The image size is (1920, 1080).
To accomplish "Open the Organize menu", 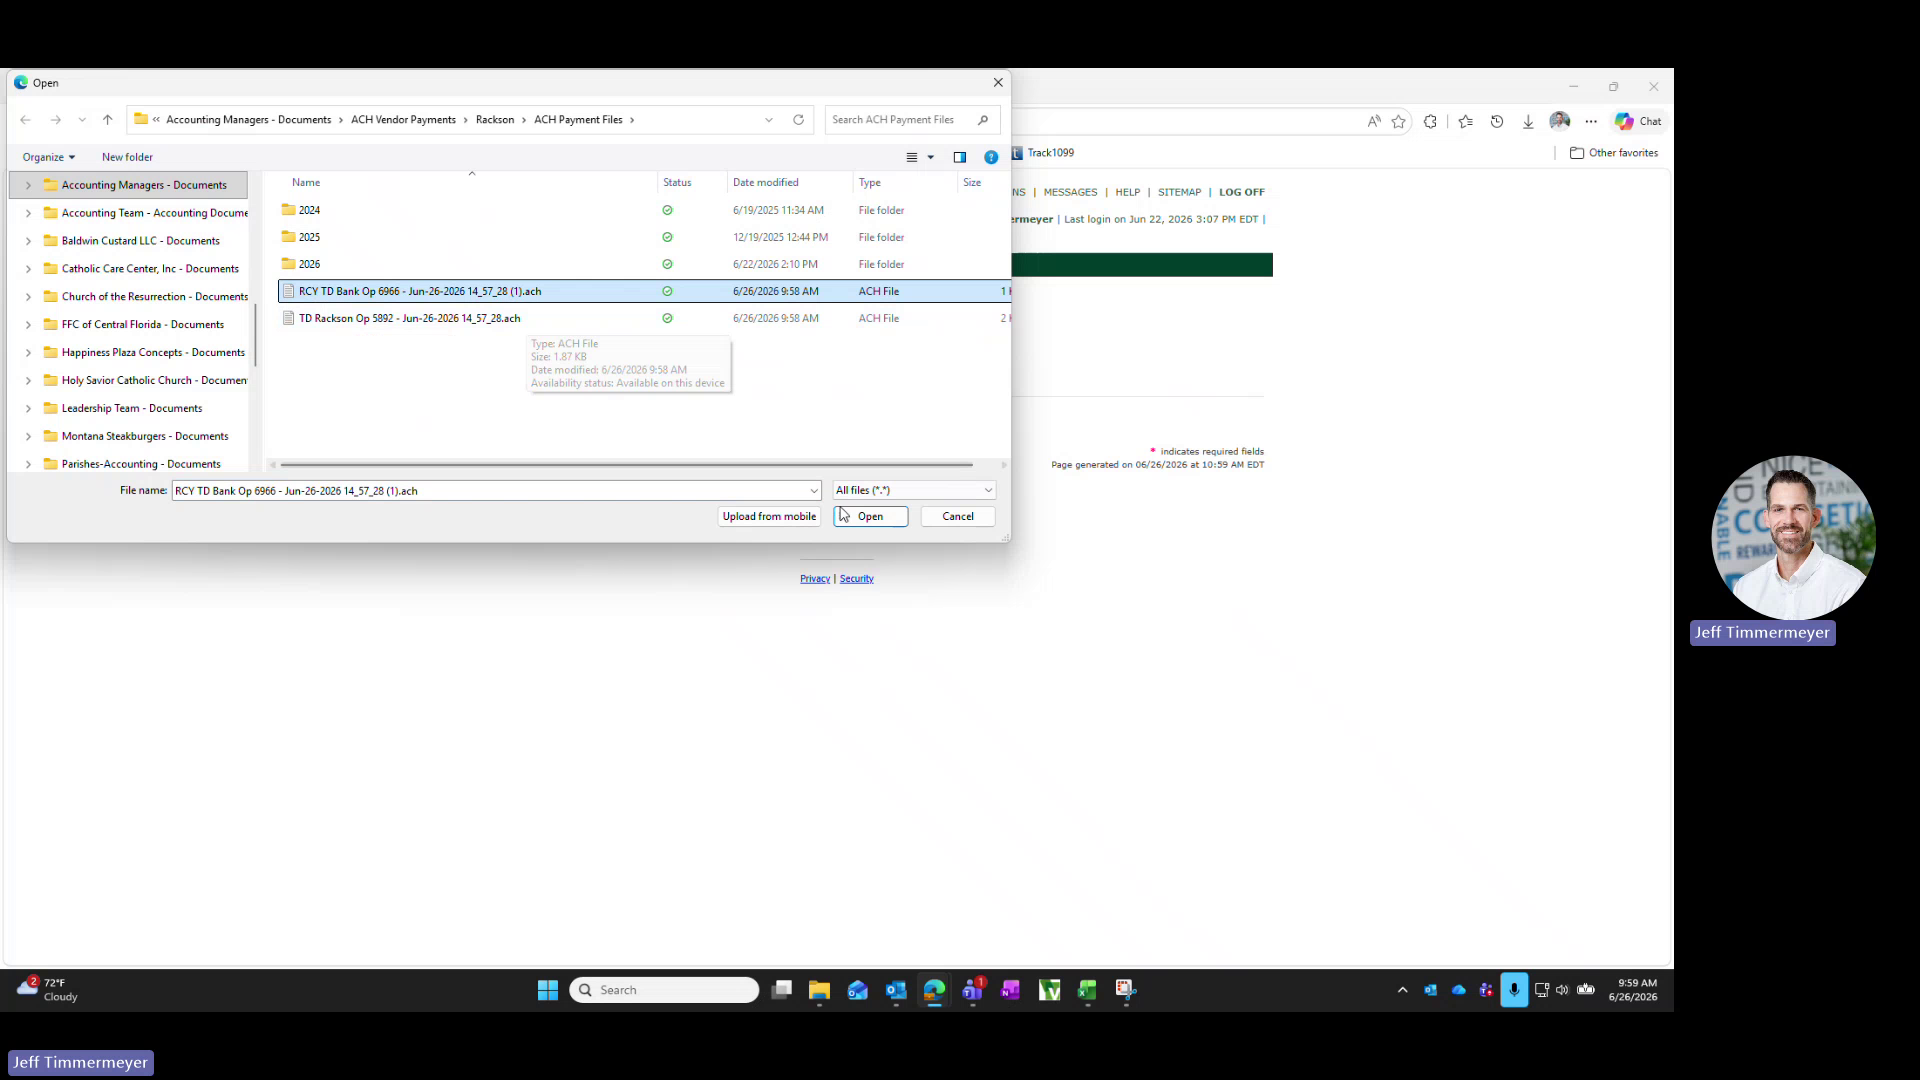I will point(49,157).
